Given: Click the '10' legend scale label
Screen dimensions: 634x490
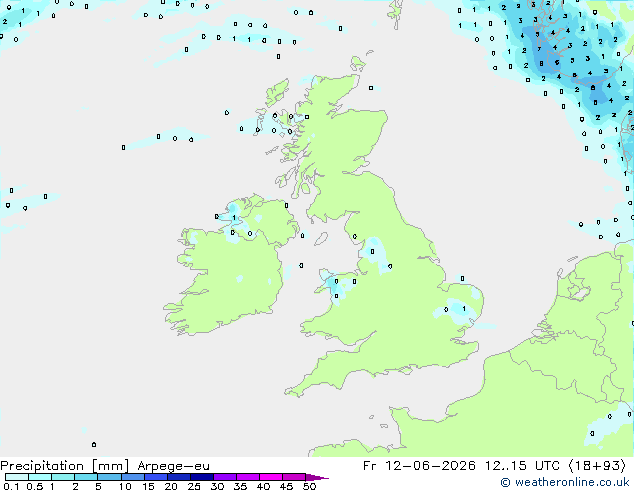Looking at the screenshot, I should [x=125, y=486].
